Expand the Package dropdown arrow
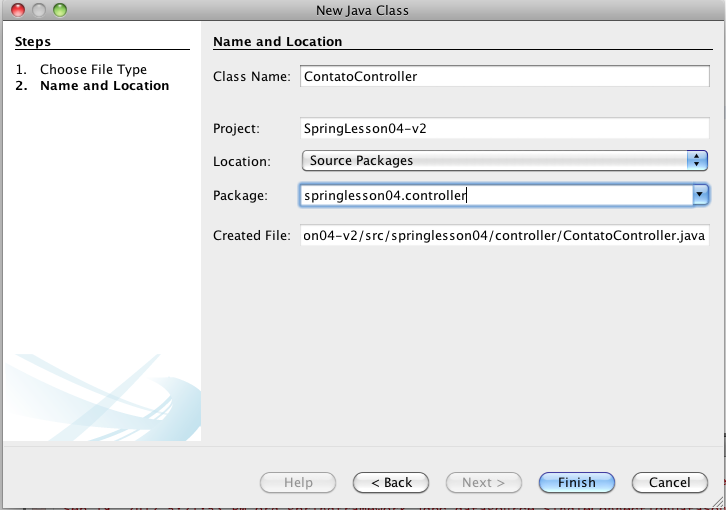726x510 pixels. [x=701, y=195]
